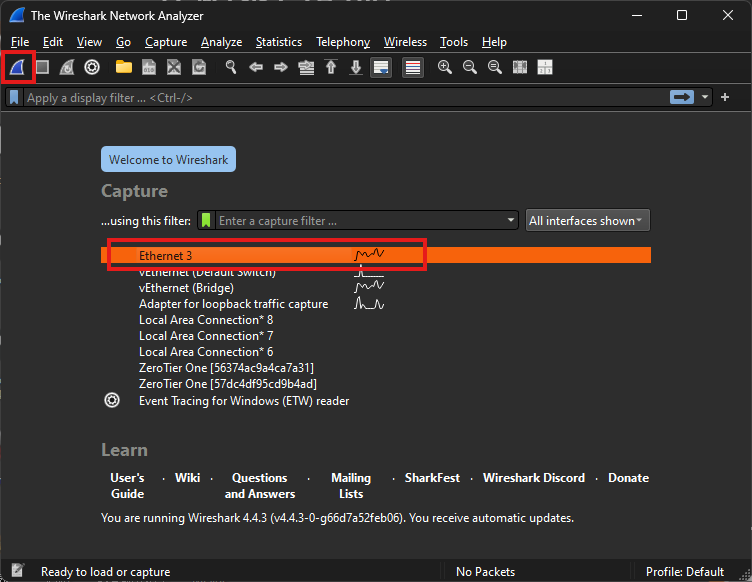Viewport: 752px width, 582px height.
Task: Zoom in main window text
Action: (x=445, y=67)
